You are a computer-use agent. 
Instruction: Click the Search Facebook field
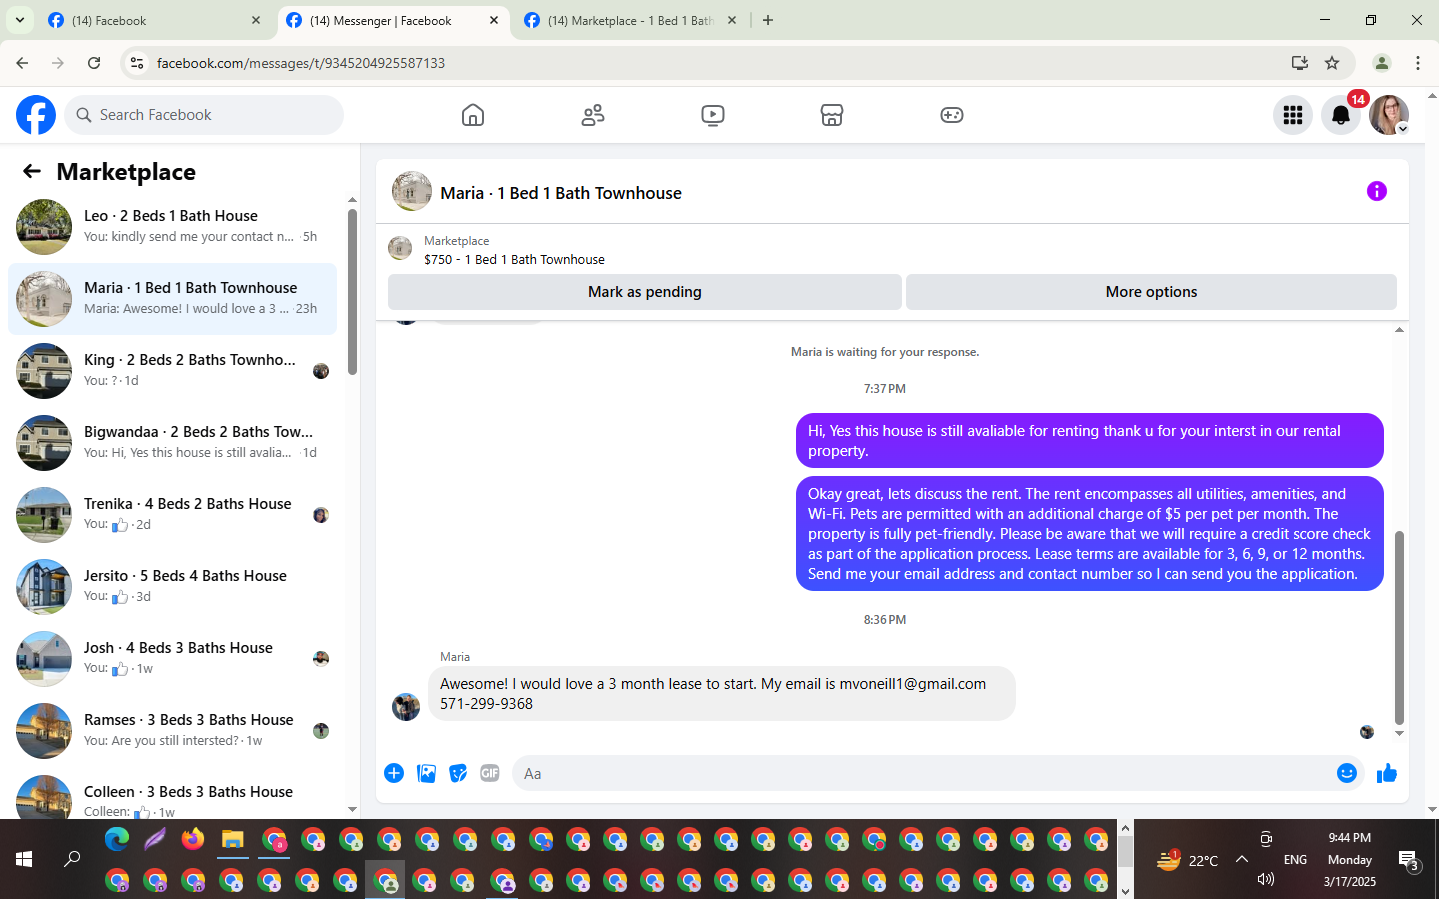pyautogui.click(x=204, y=115)
